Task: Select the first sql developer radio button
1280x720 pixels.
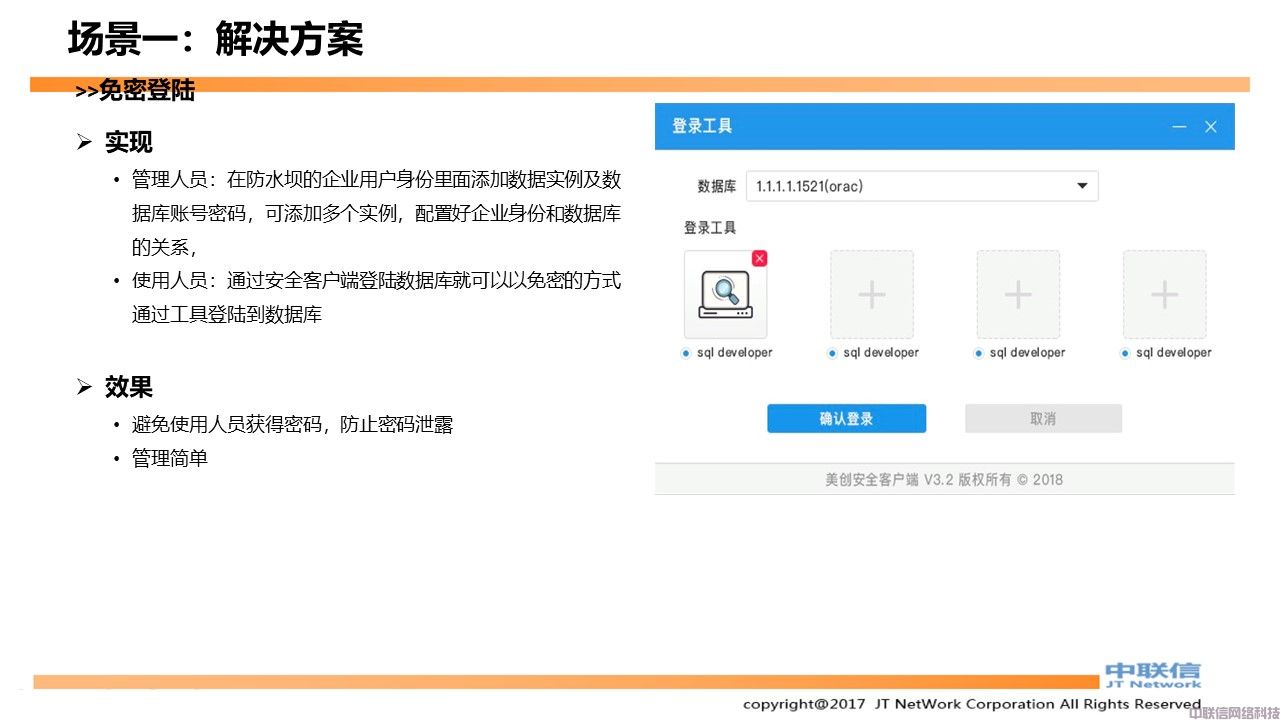Action: pos(686,353)
